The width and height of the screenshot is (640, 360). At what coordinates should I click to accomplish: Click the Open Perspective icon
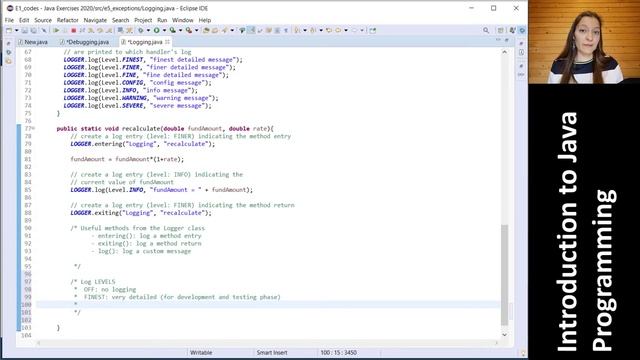(x=501, y=30)
